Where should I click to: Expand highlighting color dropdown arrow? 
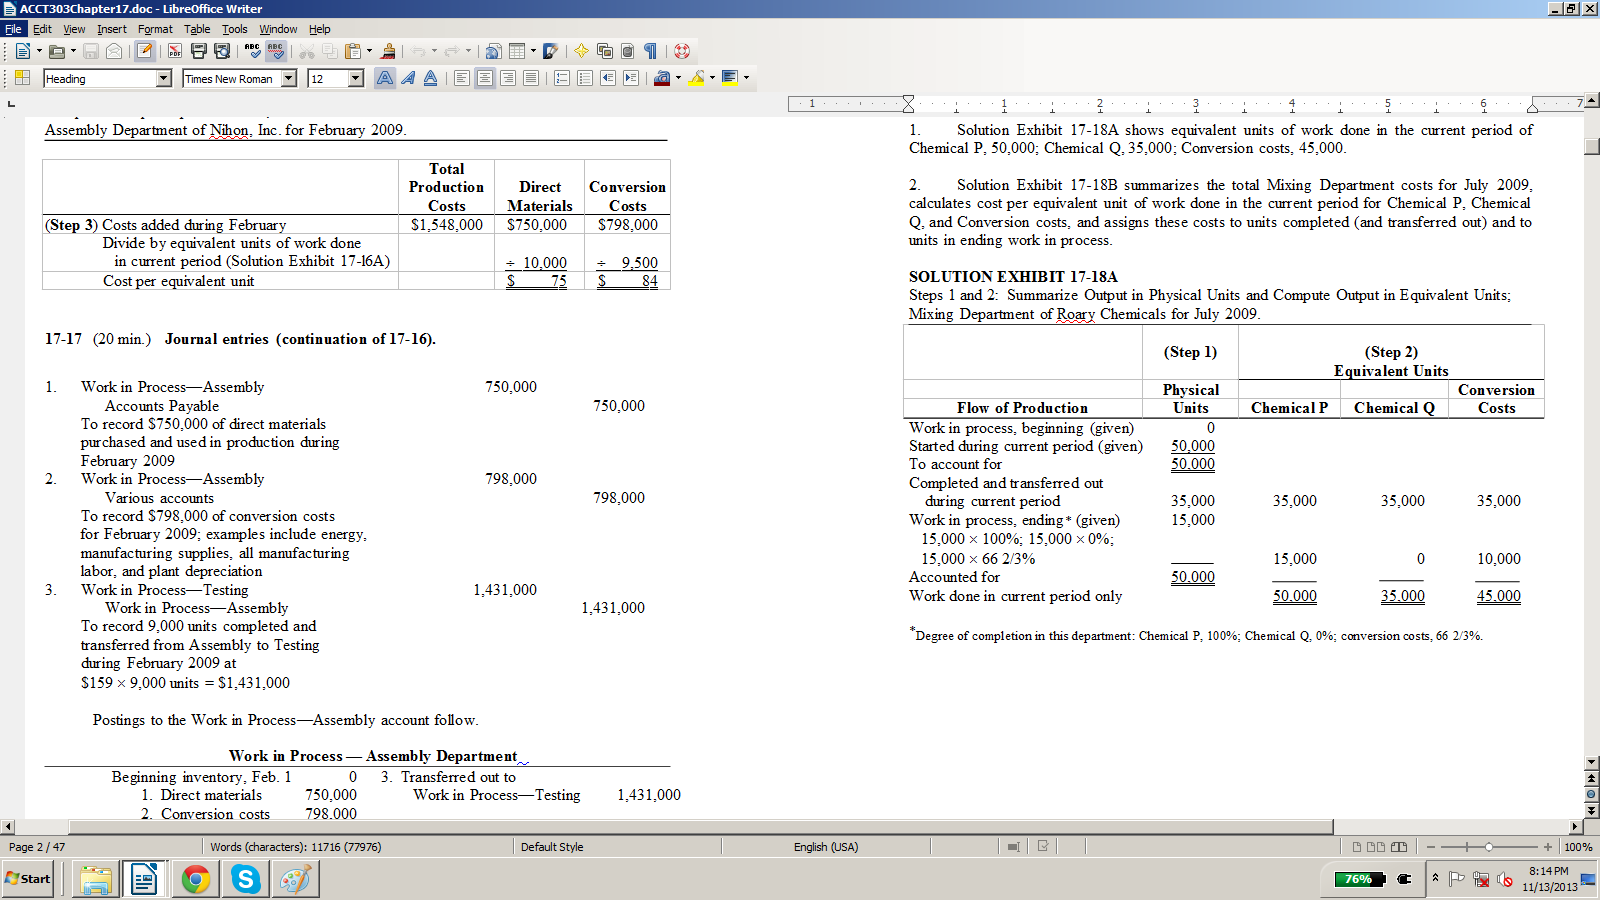(712, 78)
